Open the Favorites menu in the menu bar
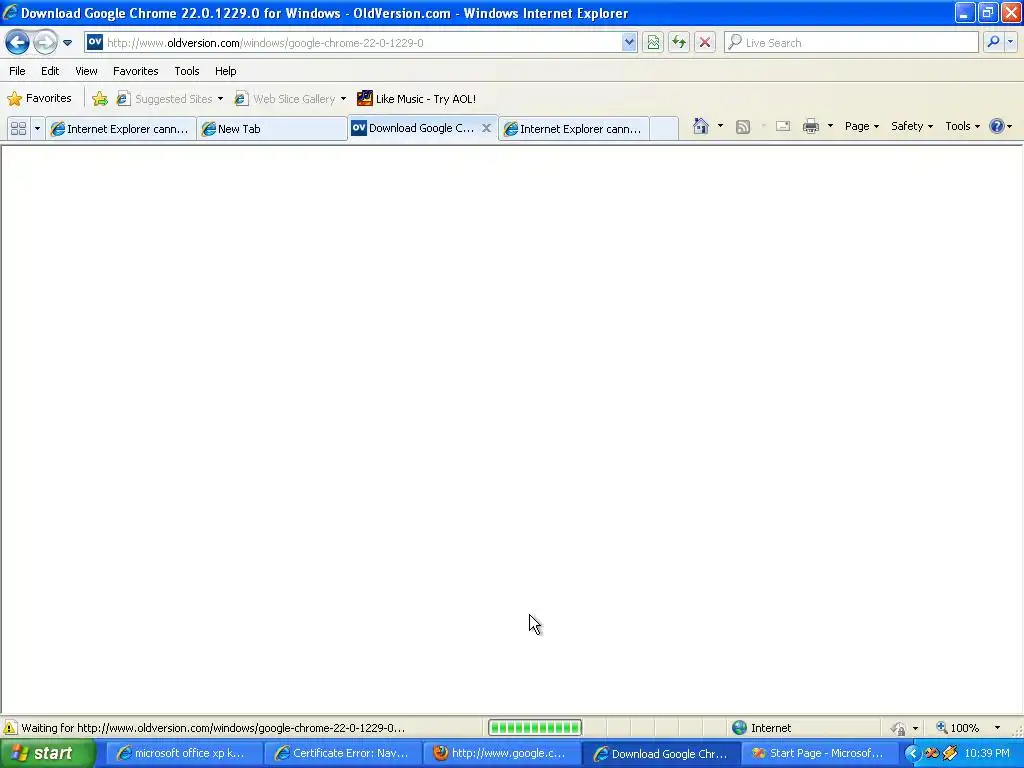This screenshot has height=768, width=1024. click(135, 71)
